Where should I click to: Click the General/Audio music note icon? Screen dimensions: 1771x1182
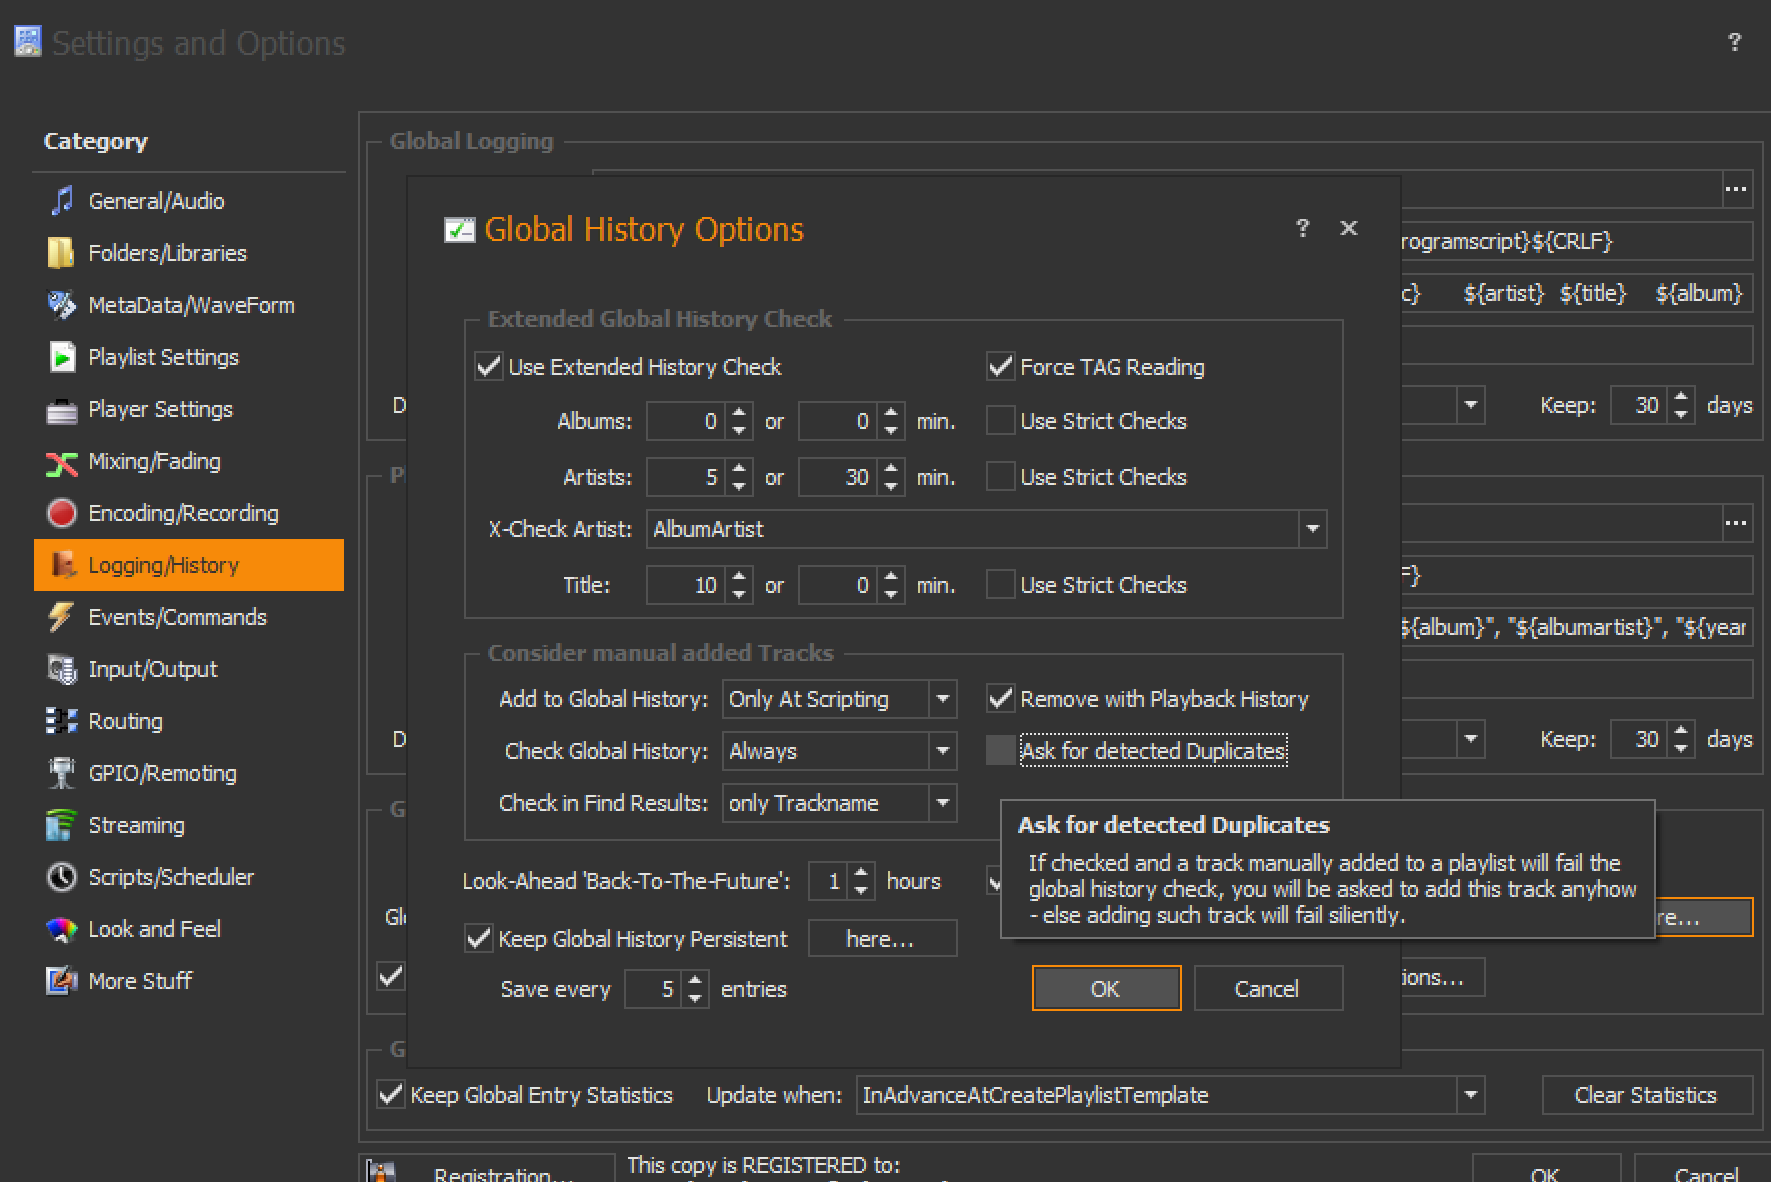(62, 201)
